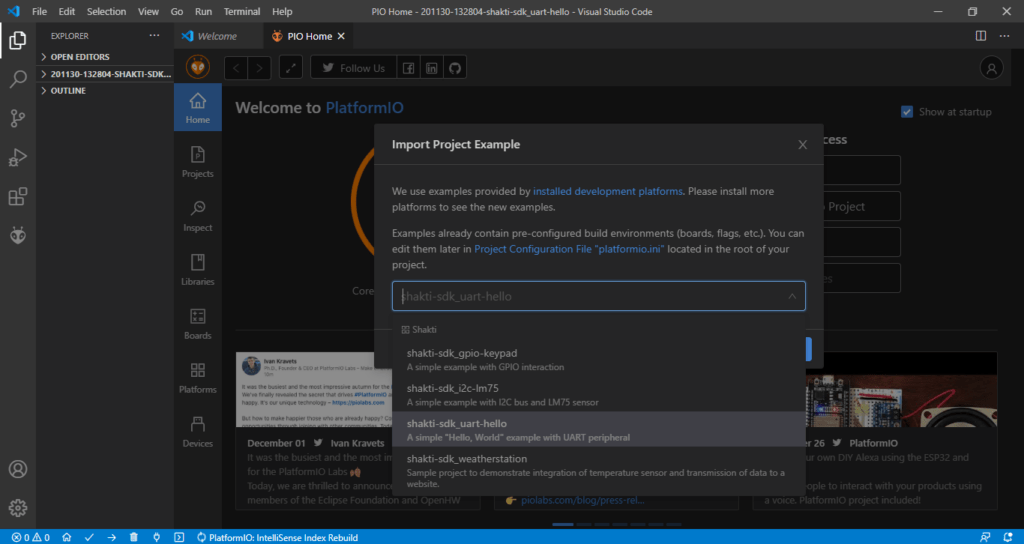
Task: Open PlatformIO alien icon in activity bar
Action: tap(18, 235)
